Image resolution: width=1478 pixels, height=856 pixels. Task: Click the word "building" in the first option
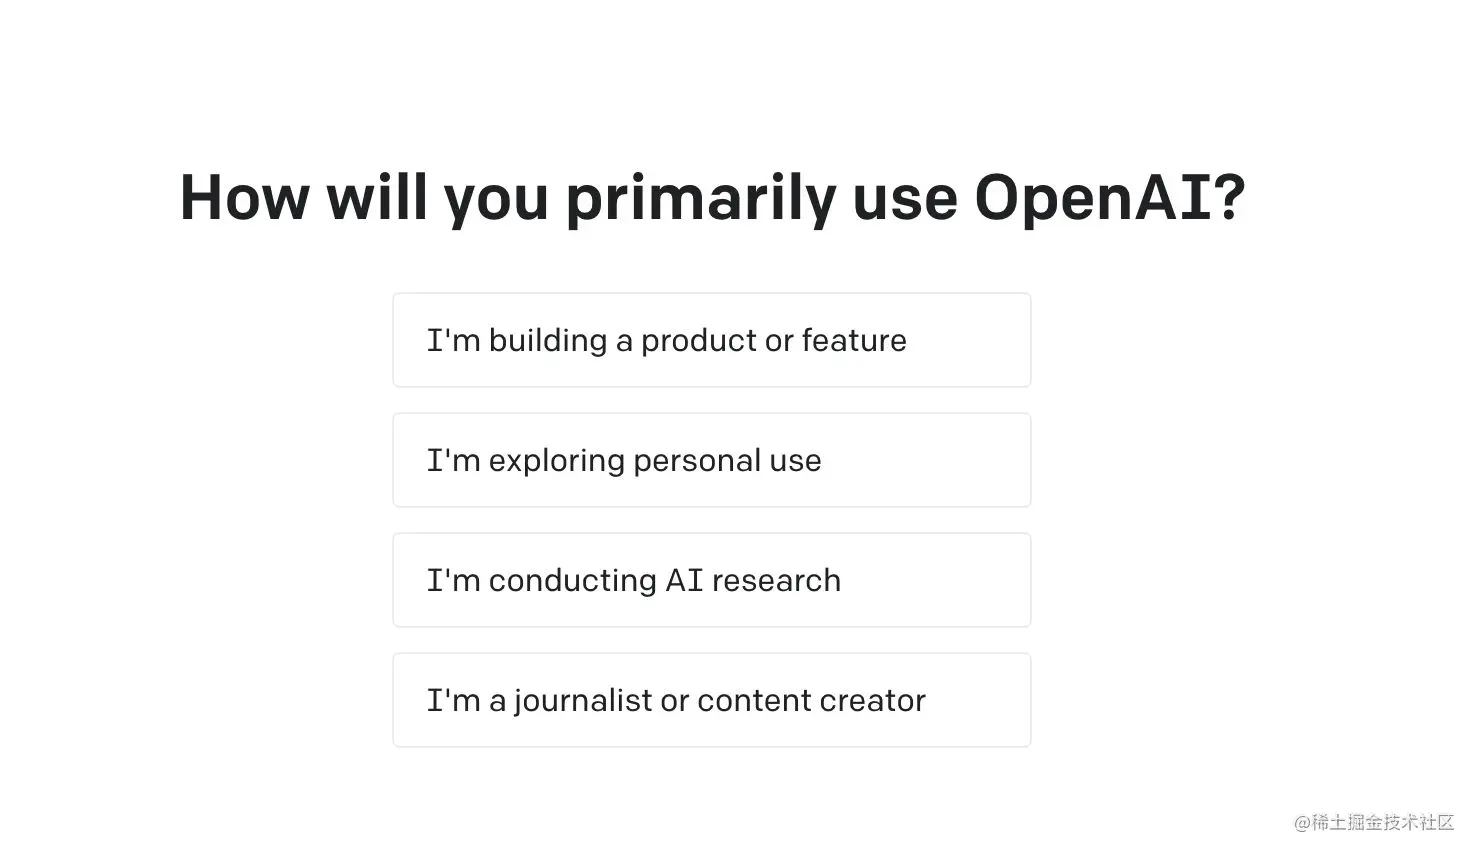(547, 340)
